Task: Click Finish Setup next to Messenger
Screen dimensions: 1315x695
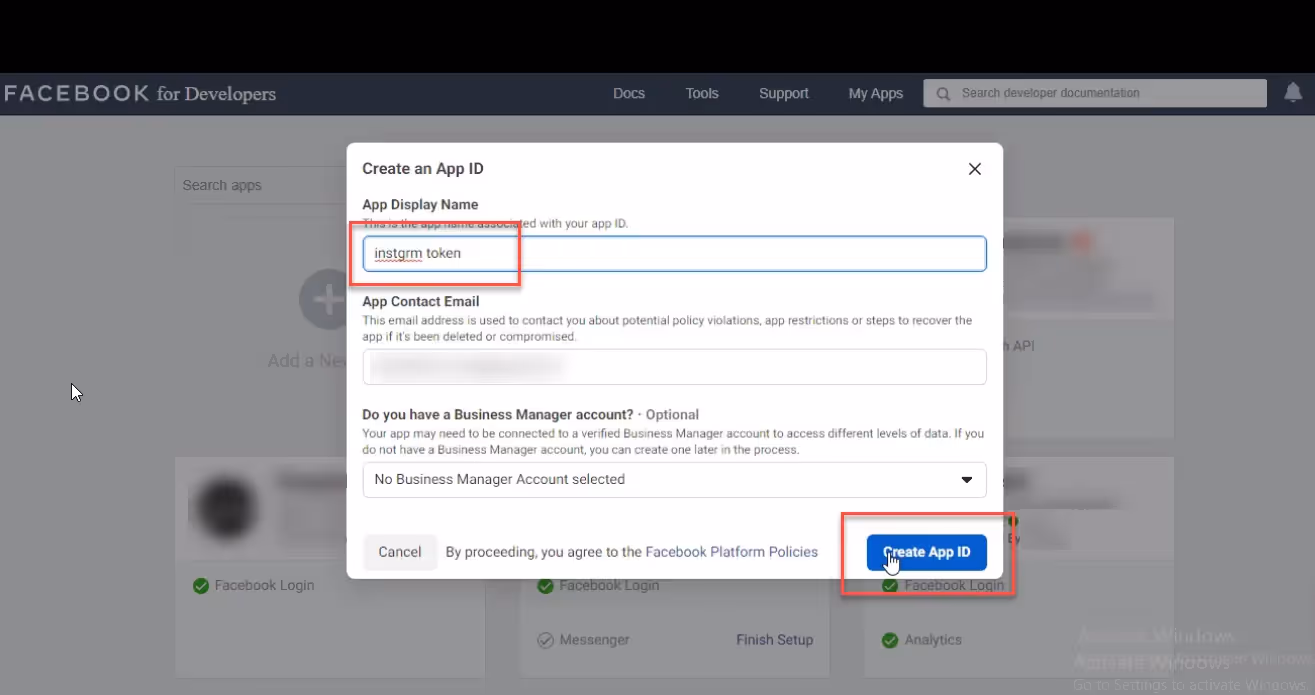Action: point(775,640)
